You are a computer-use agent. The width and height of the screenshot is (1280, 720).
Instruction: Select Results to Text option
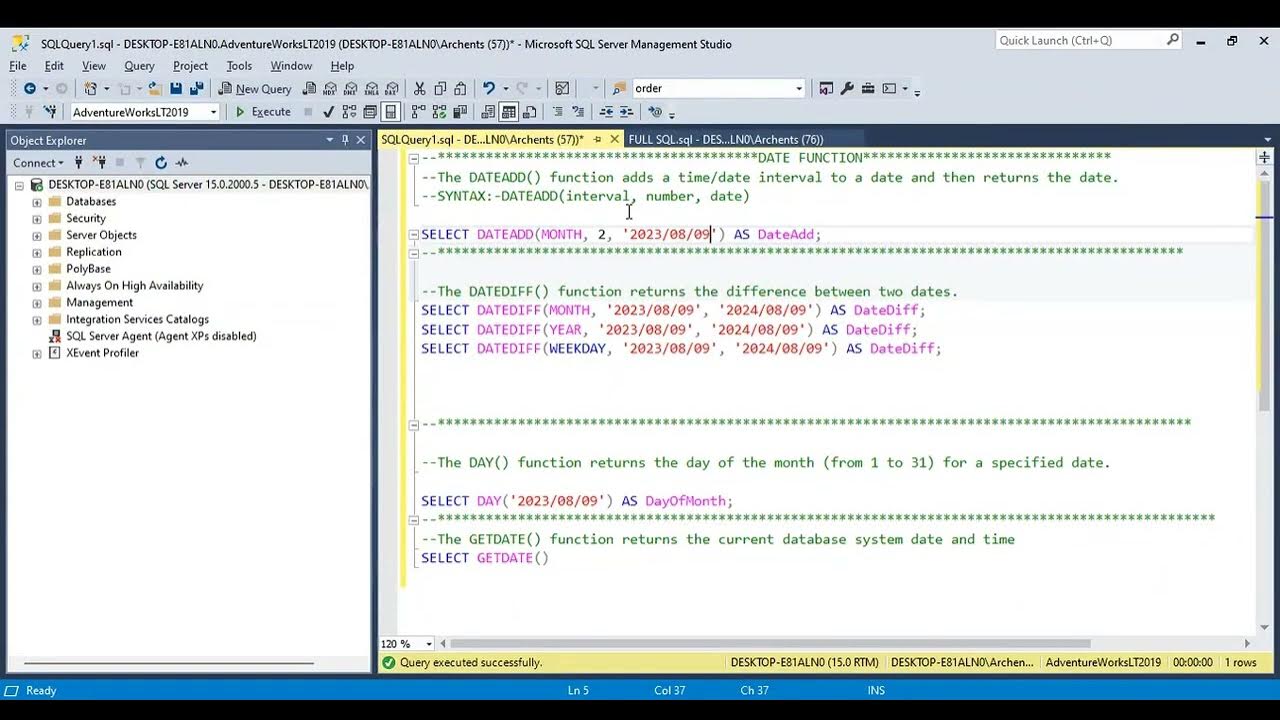488,112
